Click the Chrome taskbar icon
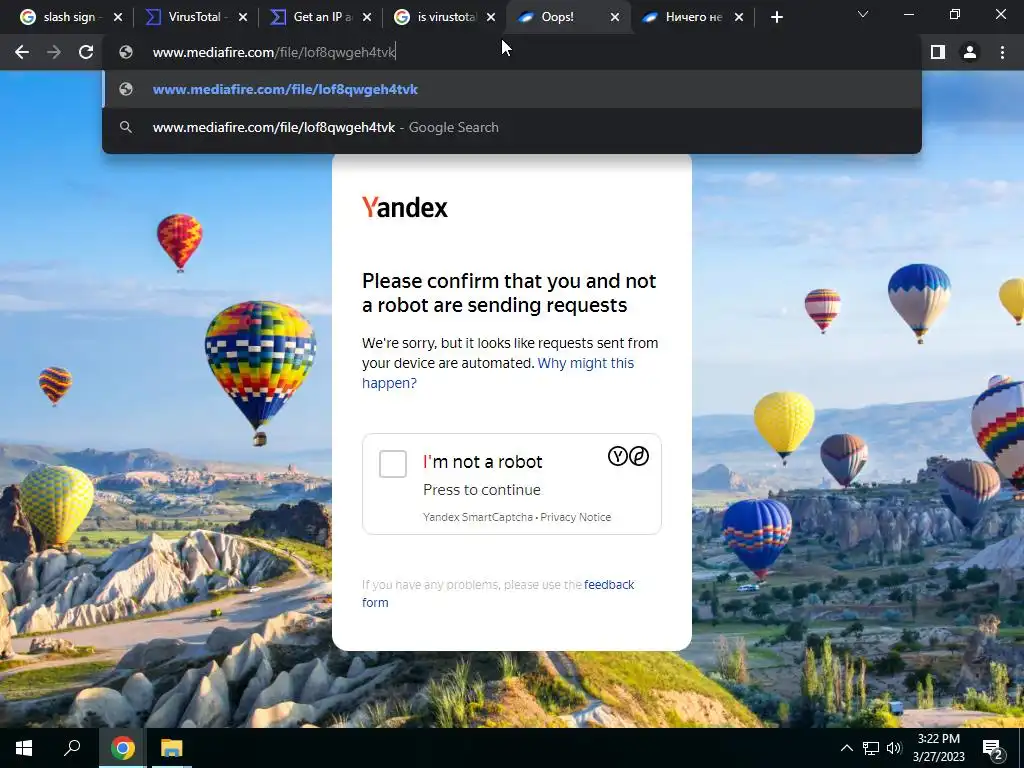 click(122, 748)
